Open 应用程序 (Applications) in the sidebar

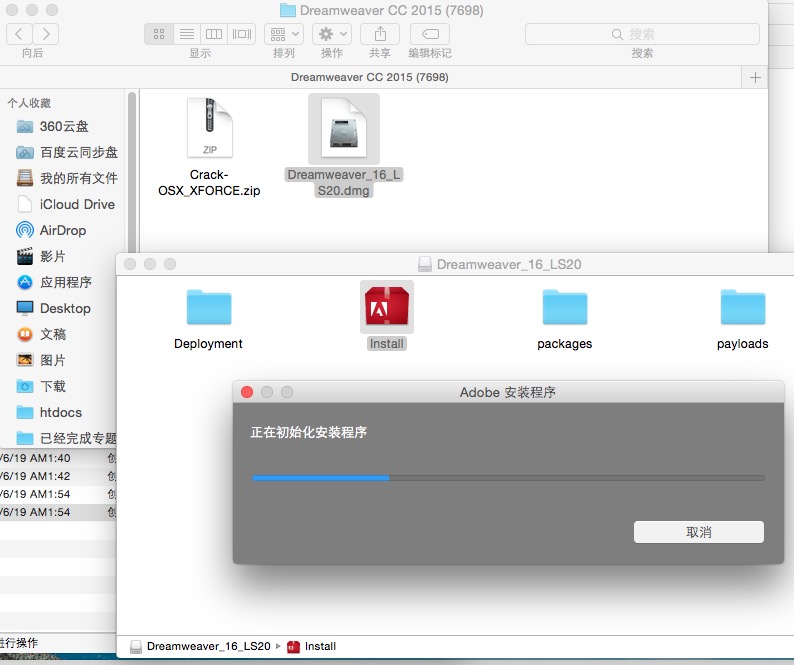(54, 282)
